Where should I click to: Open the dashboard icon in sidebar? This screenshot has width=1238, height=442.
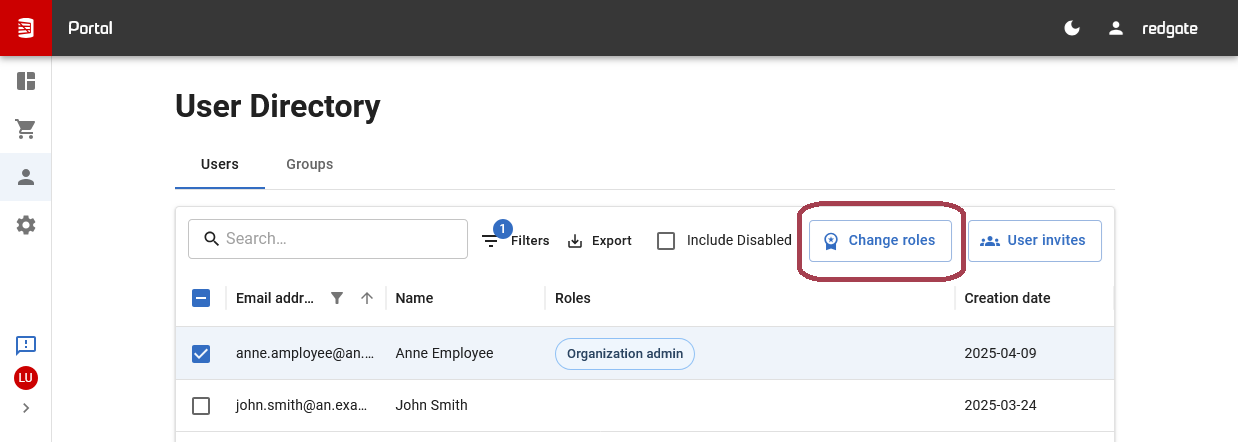coord(26,81)
